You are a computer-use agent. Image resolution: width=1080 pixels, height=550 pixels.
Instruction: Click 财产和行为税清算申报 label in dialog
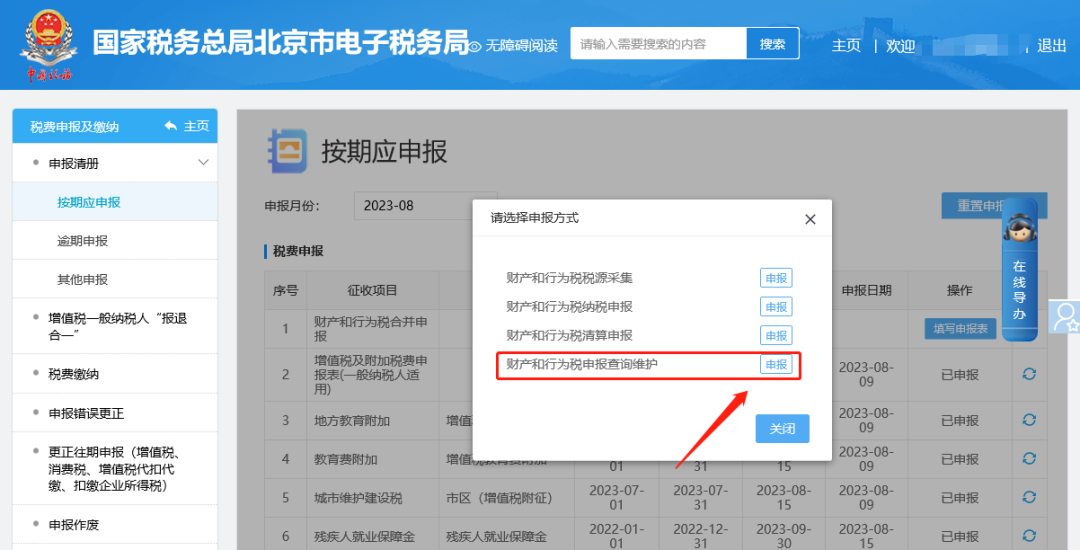[x=570, y=336]
